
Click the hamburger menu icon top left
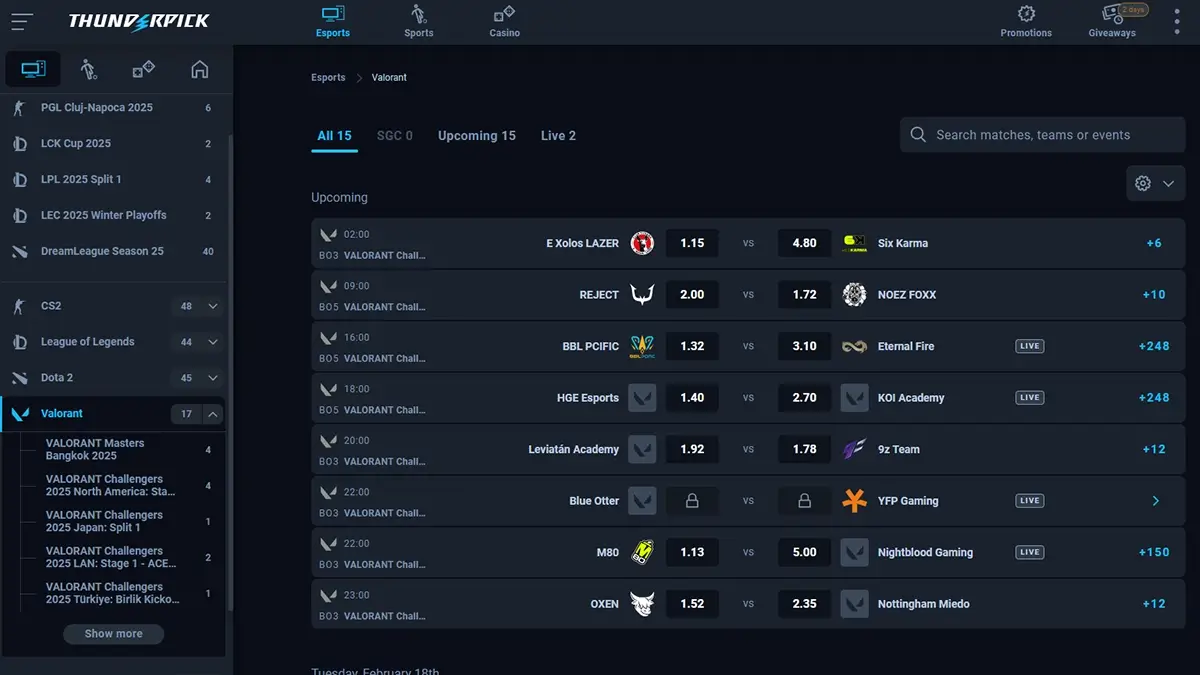(x=22, y=21)
